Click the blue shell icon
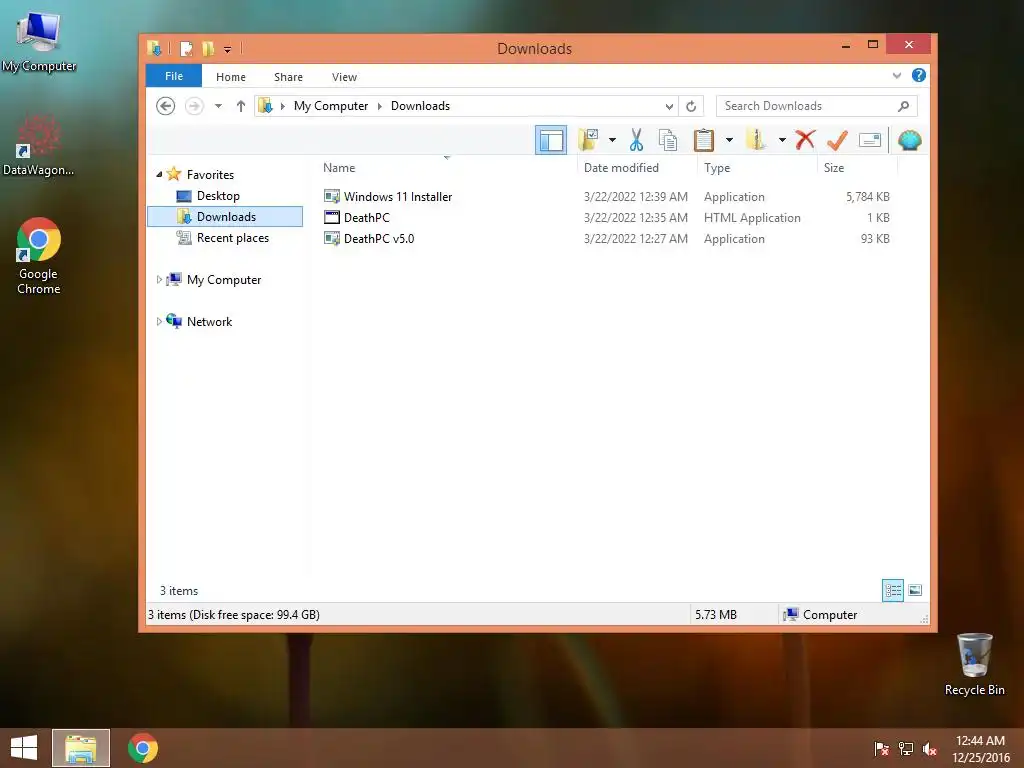The width and height of the screenshot is (1024, 768). pos(909,140)
